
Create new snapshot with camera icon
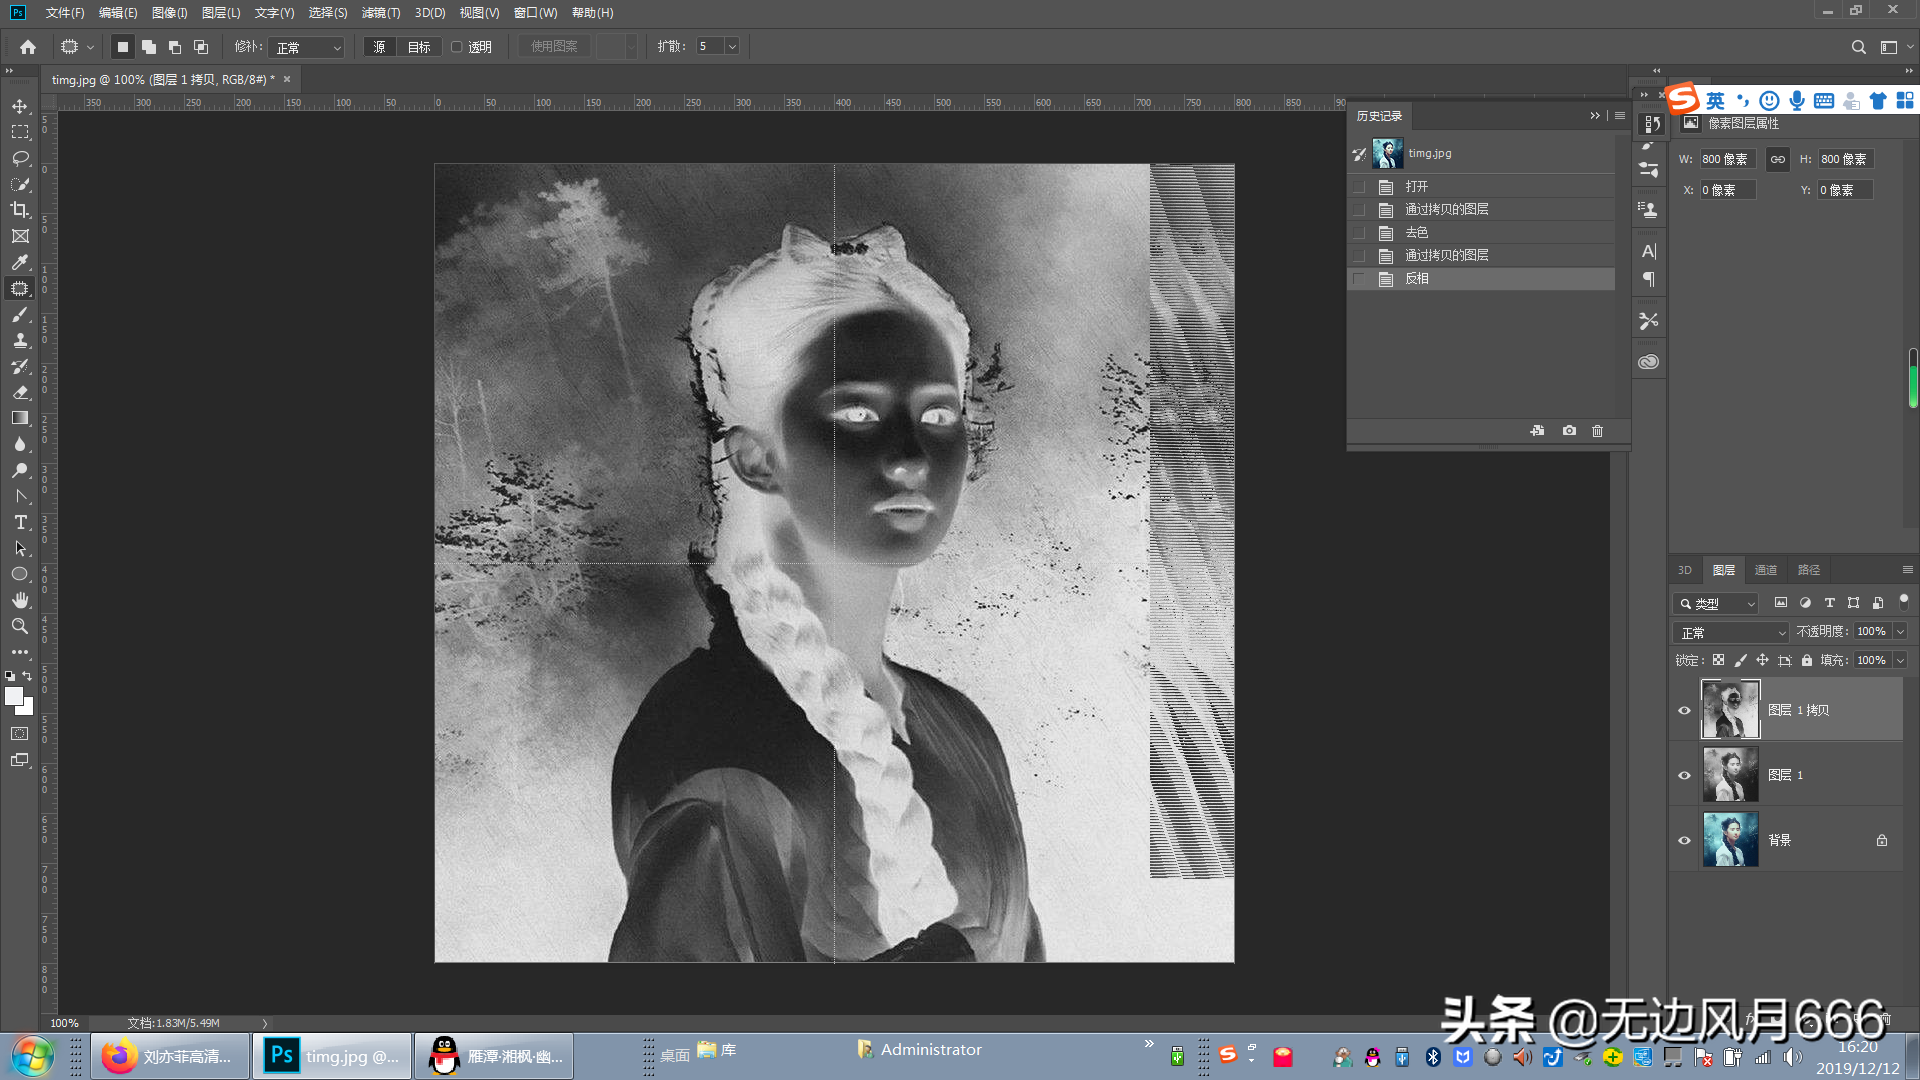(1569, 431)
